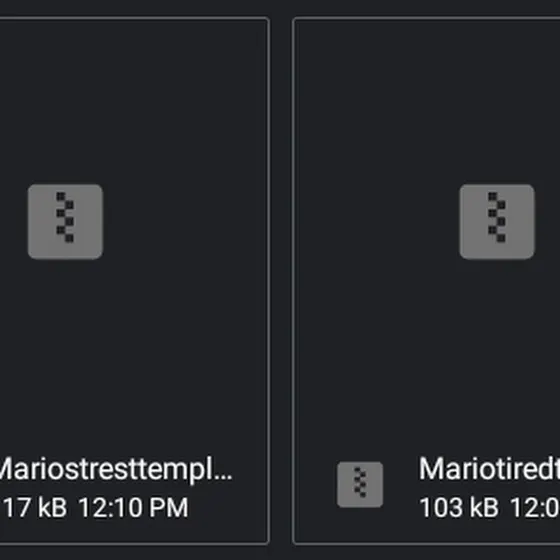Click the 12:10 PM modified time
Screen dimensions: 560x560
[133, 508]
